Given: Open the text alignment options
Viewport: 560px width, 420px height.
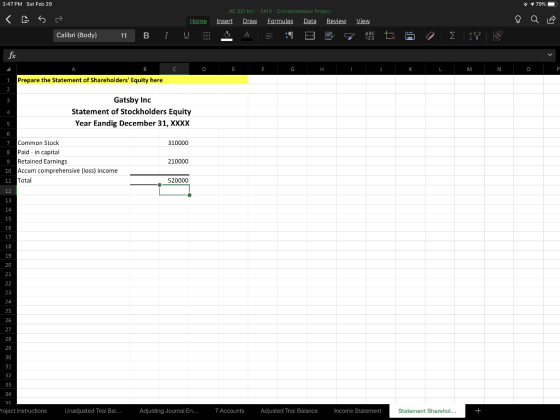Looking at the screenshot, I should tap(269, 35).
